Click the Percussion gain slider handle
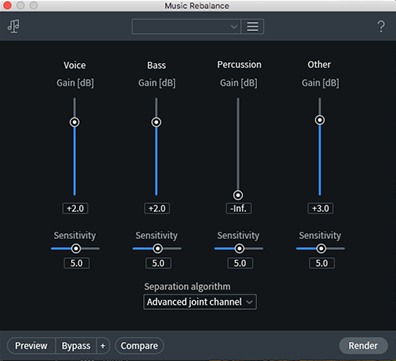 click(238, 195)
